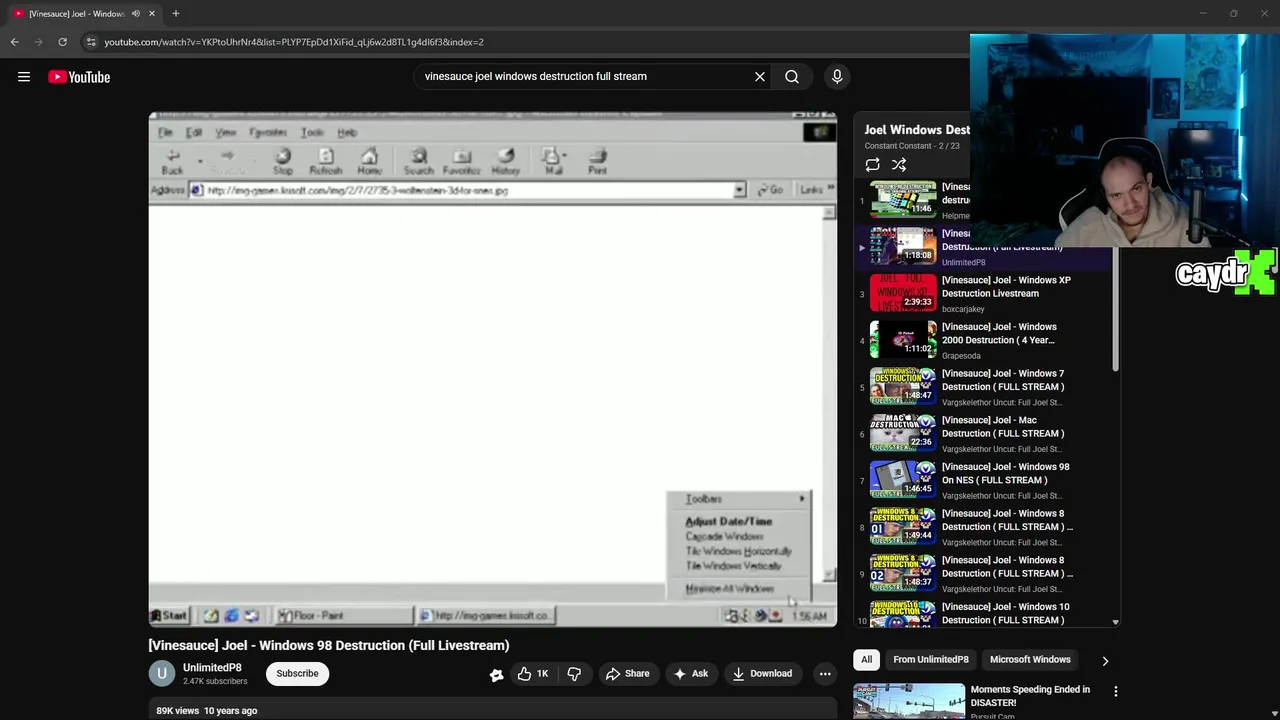This screenshot has width=1280, height=720.
Task: Start voice search with microphone
Action: pos(837,76)
